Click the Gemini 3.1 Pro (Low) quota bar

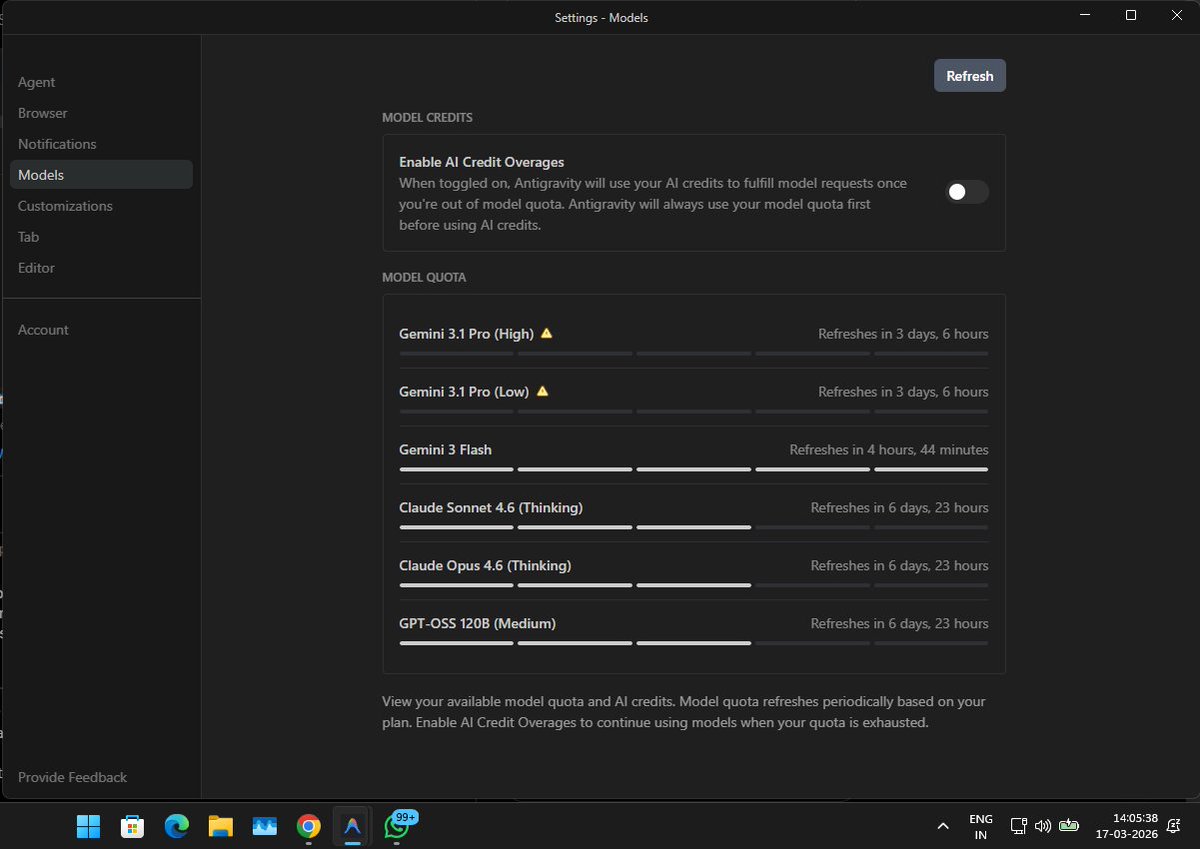(694, 411)
